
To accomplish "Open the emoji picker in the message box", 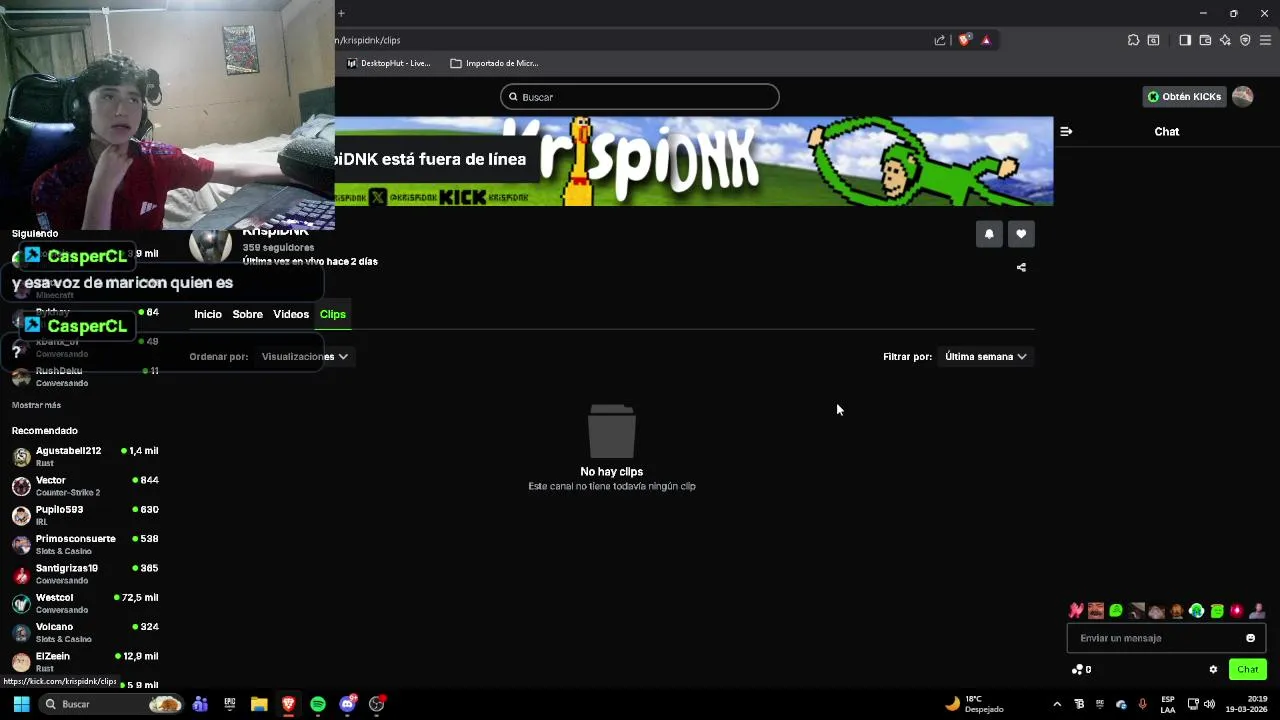I will 1250,638.
